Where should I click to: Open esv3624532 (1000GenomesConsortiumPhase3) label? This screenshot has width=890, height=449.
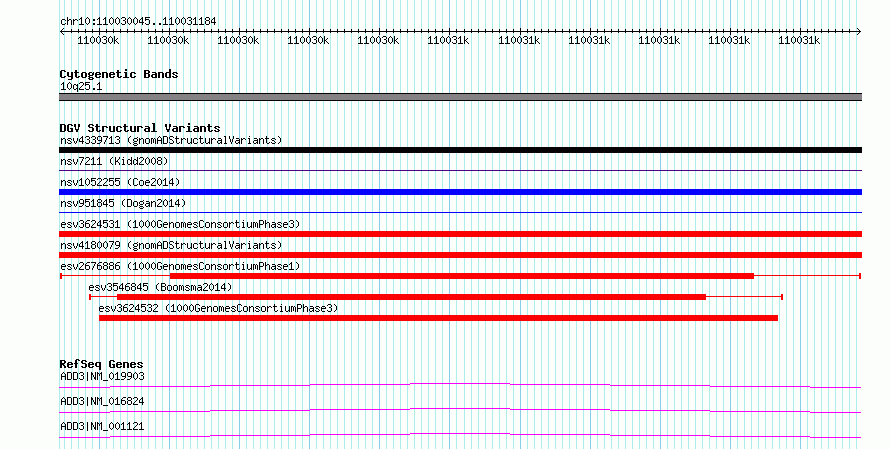218,308
